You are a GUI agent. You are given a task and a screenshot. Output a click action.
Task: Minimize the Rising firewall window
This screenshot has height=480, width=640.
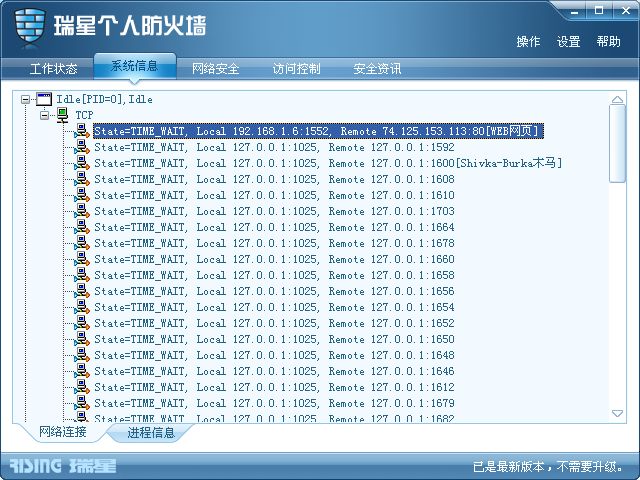point(575,11)
